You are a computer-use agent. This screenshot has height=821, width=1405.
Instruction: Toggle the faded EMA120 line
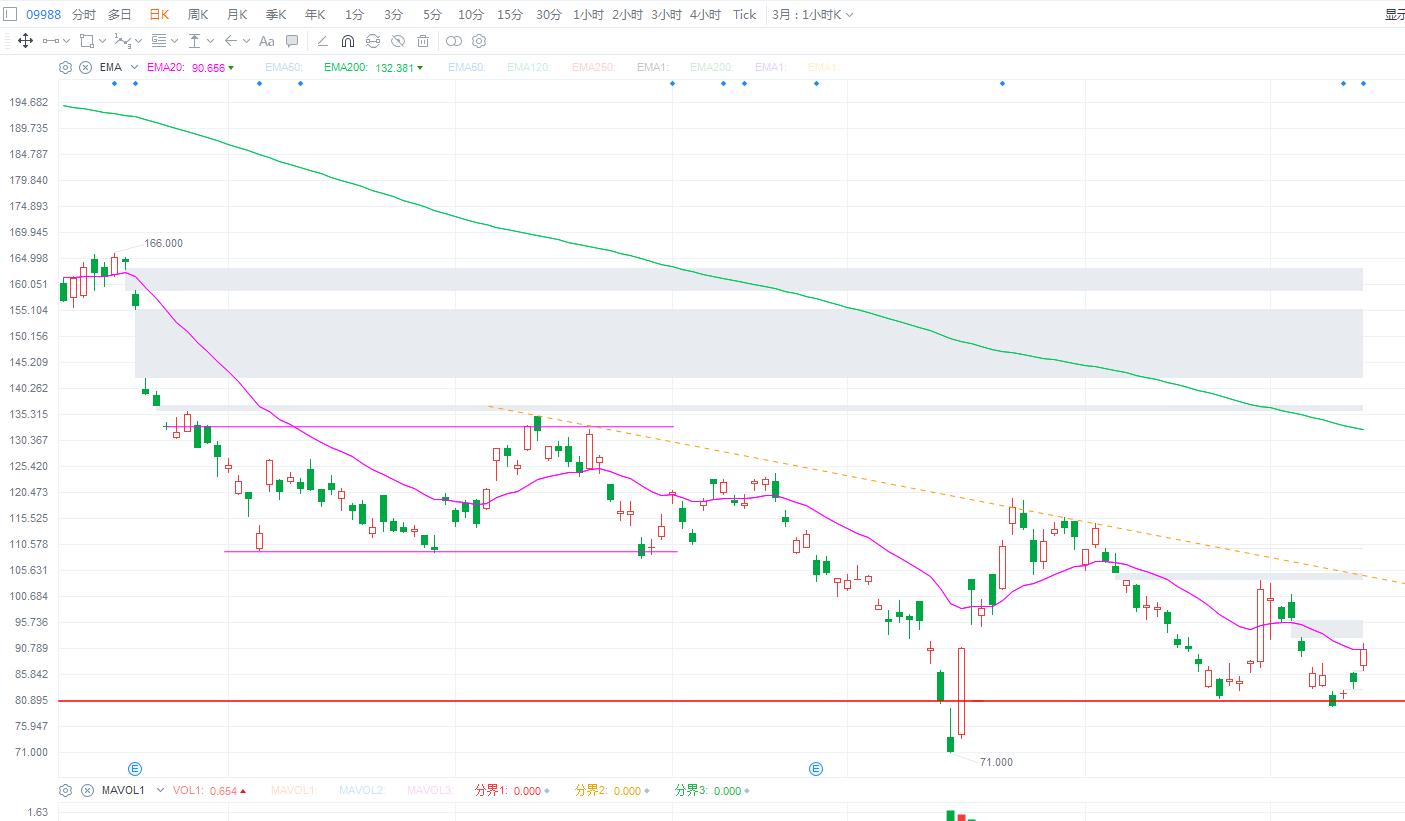(528, 67)
